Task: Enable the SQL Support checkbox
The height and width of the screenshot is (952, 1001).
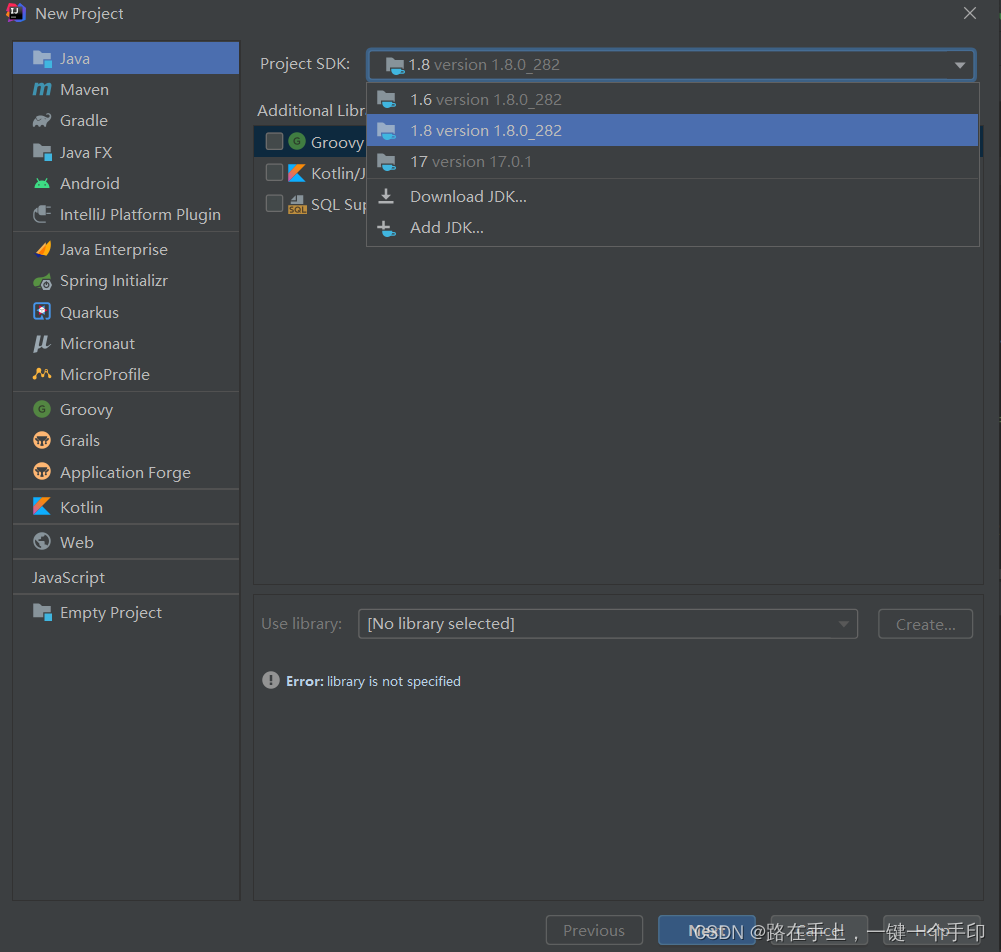Action: pyautogui.click(x=275, y=203)
